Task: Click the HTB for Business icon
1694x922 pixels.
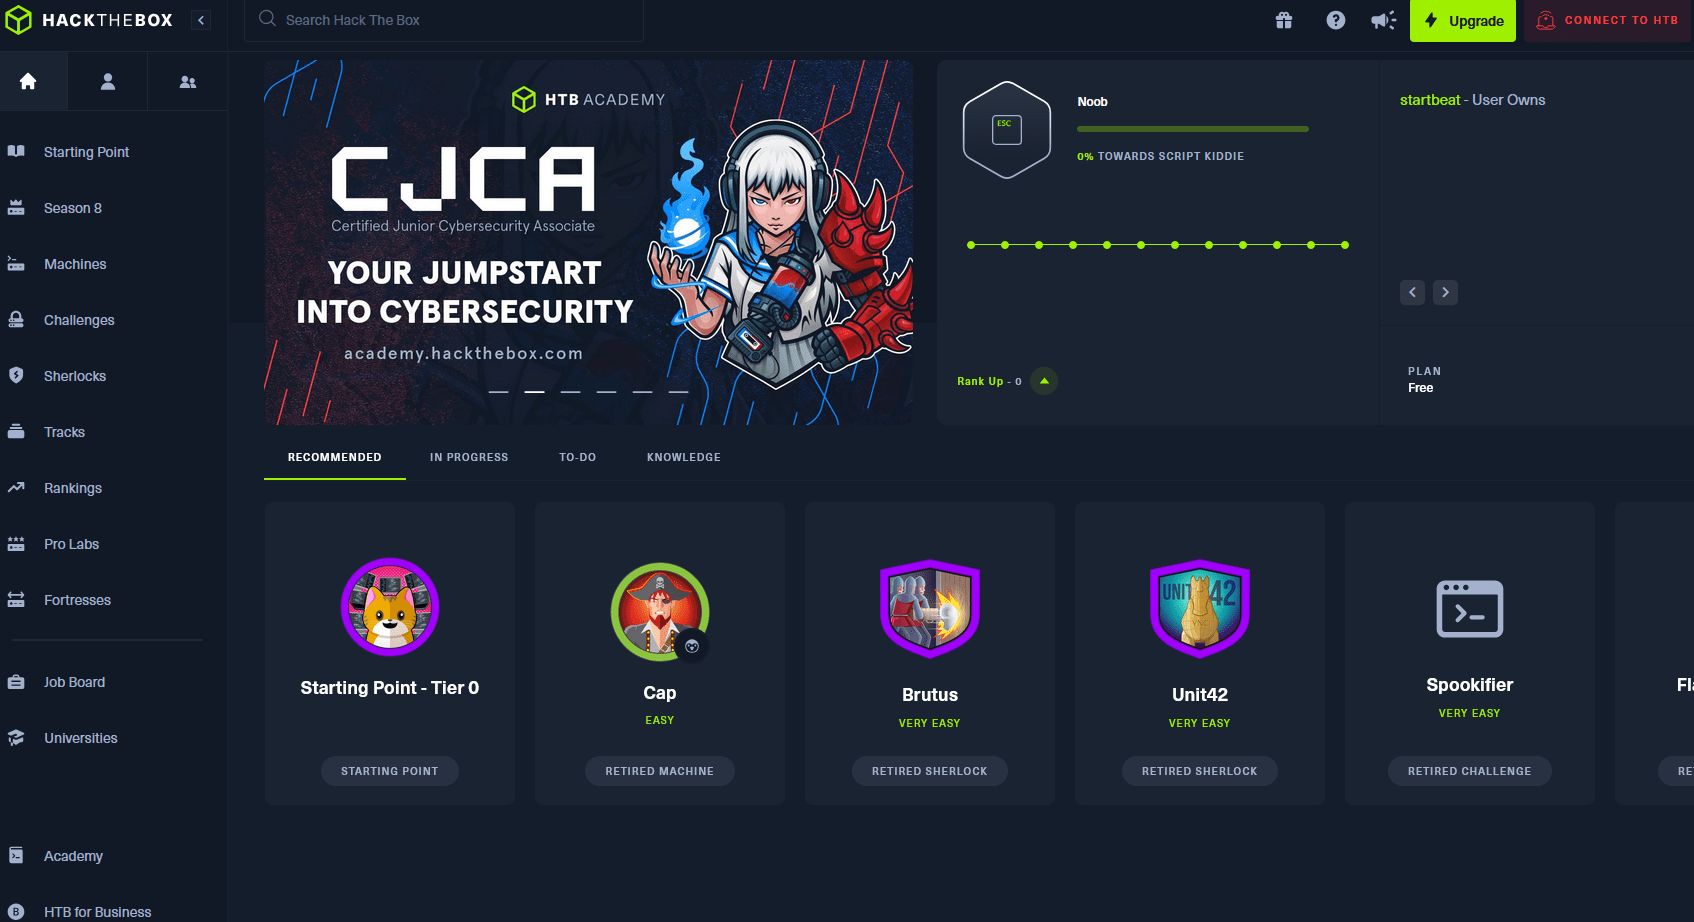Action: point(16,912)
